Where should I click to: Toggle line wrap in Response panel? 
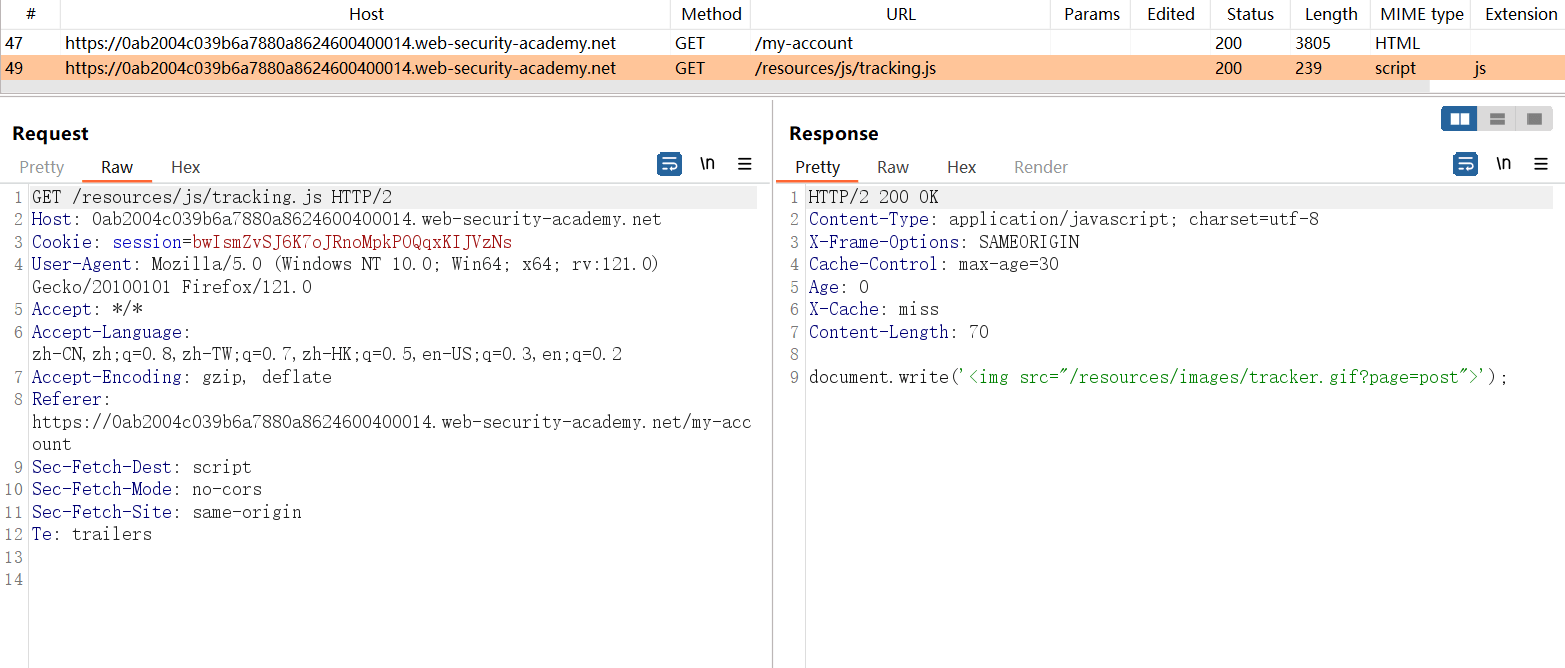[1465, 164]
